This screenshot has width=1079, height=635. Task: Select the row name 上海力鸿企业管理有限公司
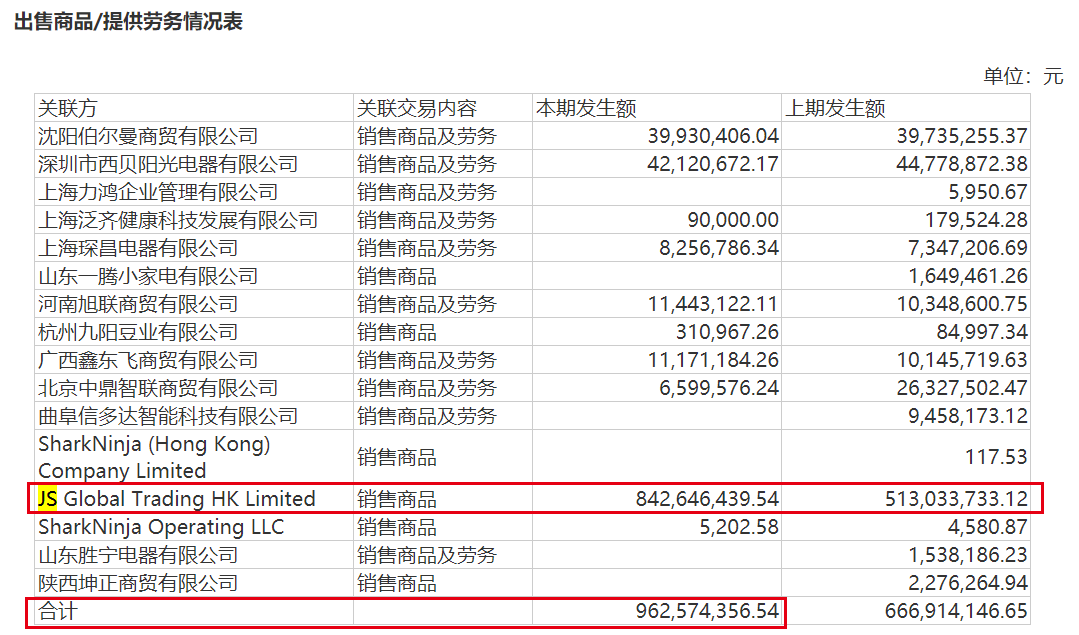[158, 192]
